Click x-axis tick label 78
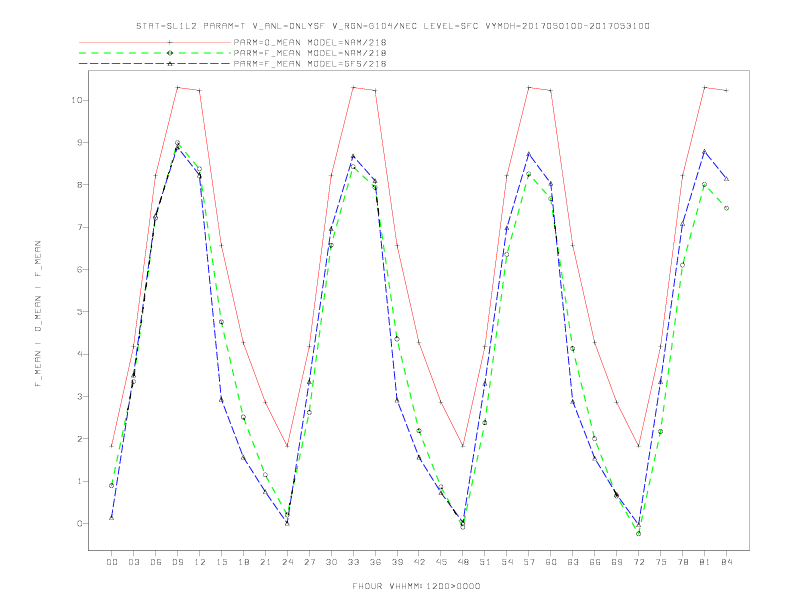792x612 pixels. (x=682, y=562)
